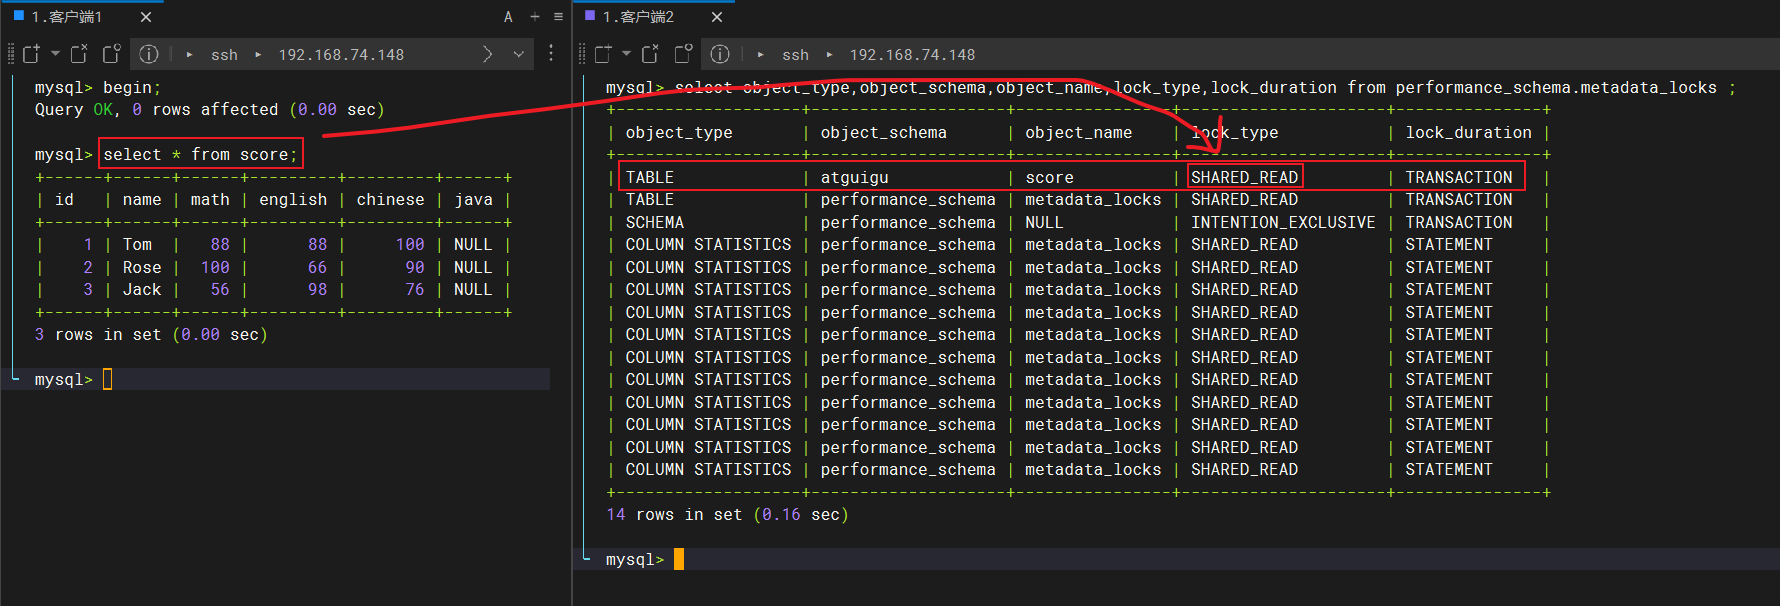Click the triangle before the IP in 客户端1 address bar
The image size is (1780, 606).
pyautogui.click(x=258, y=55)
